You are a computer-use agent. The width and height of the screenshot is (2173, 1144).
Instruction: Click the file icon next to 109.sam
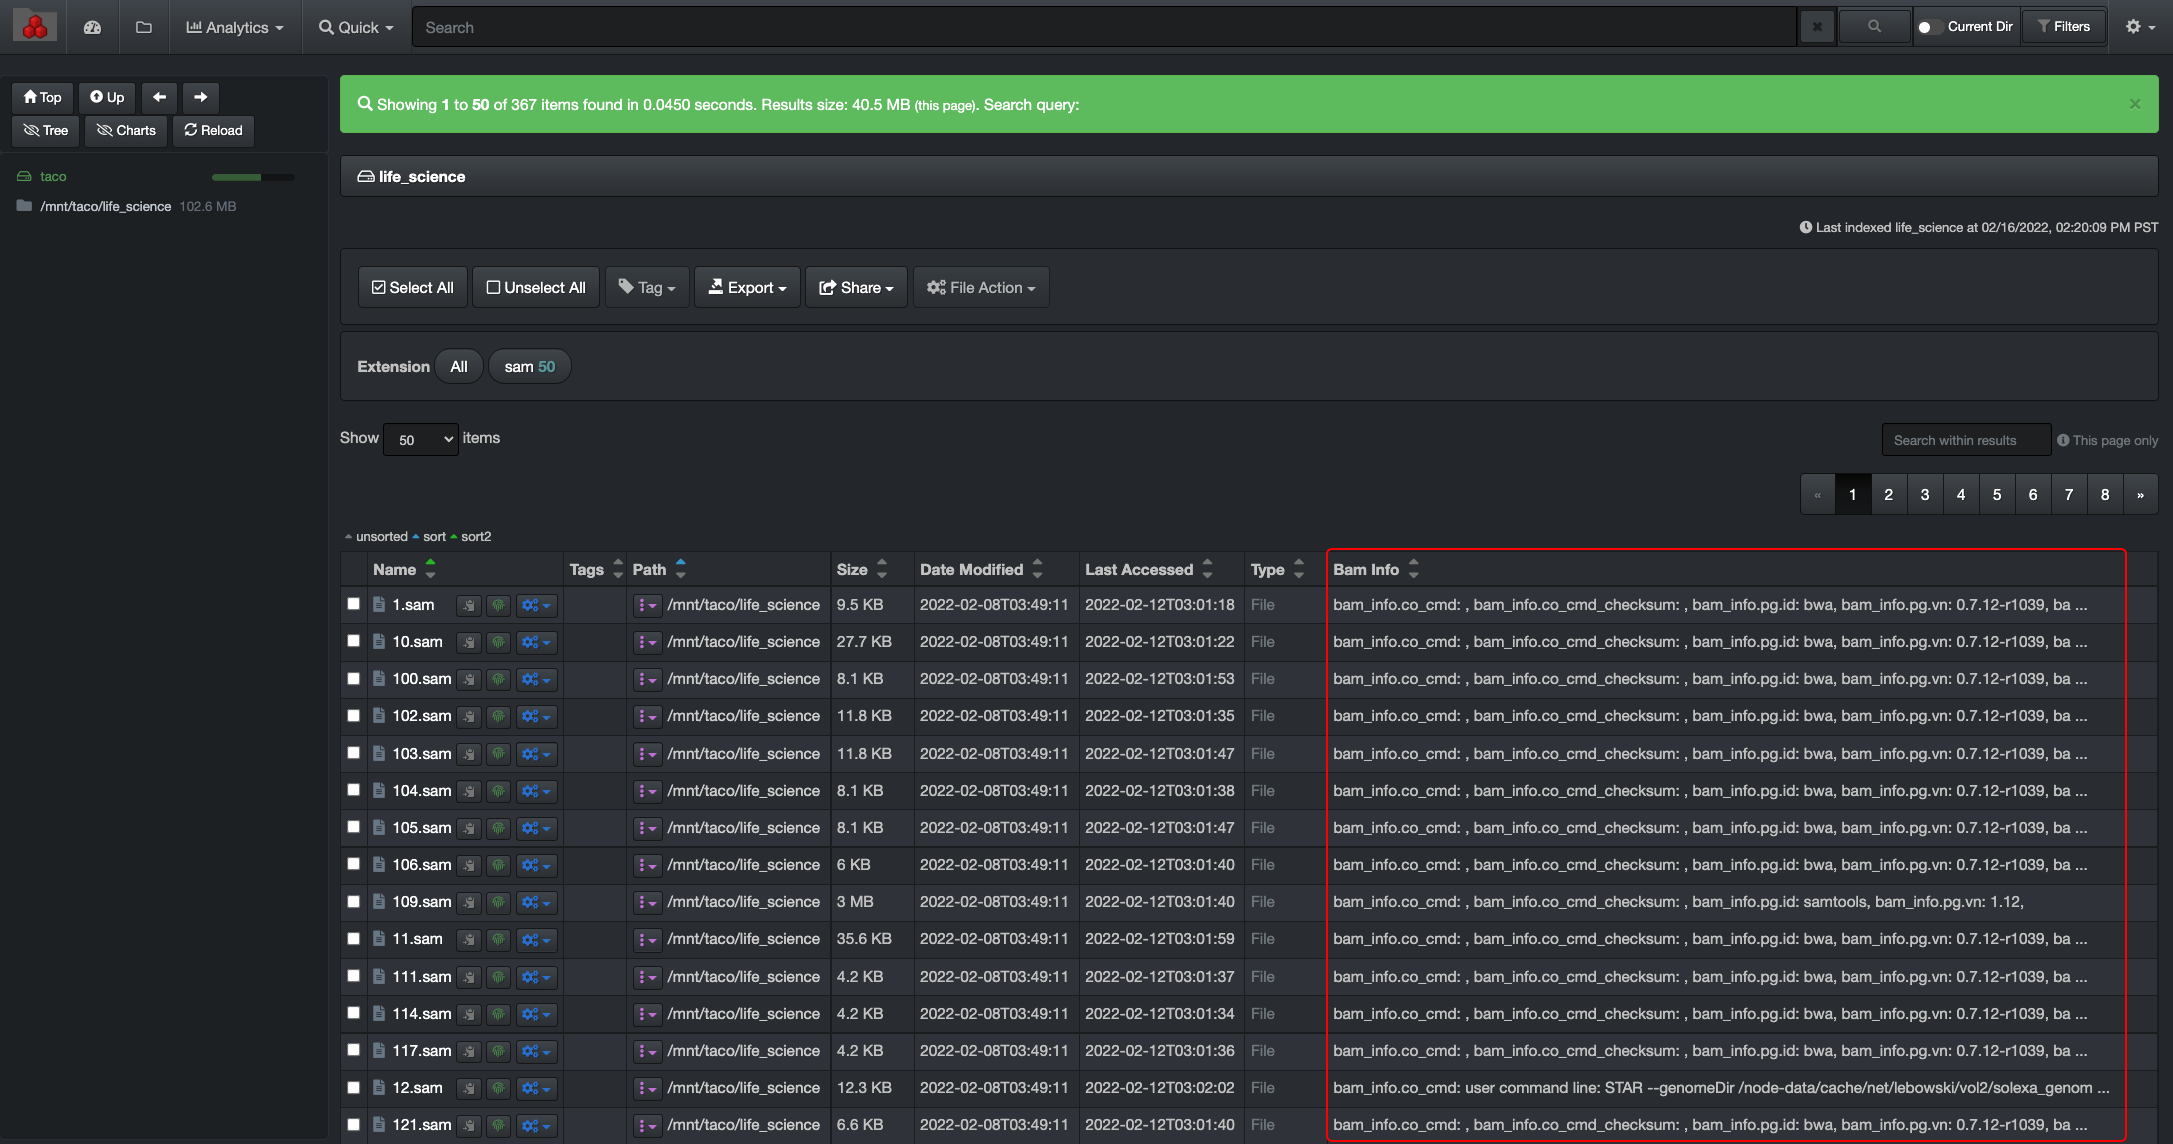click(x=379, y=901)
